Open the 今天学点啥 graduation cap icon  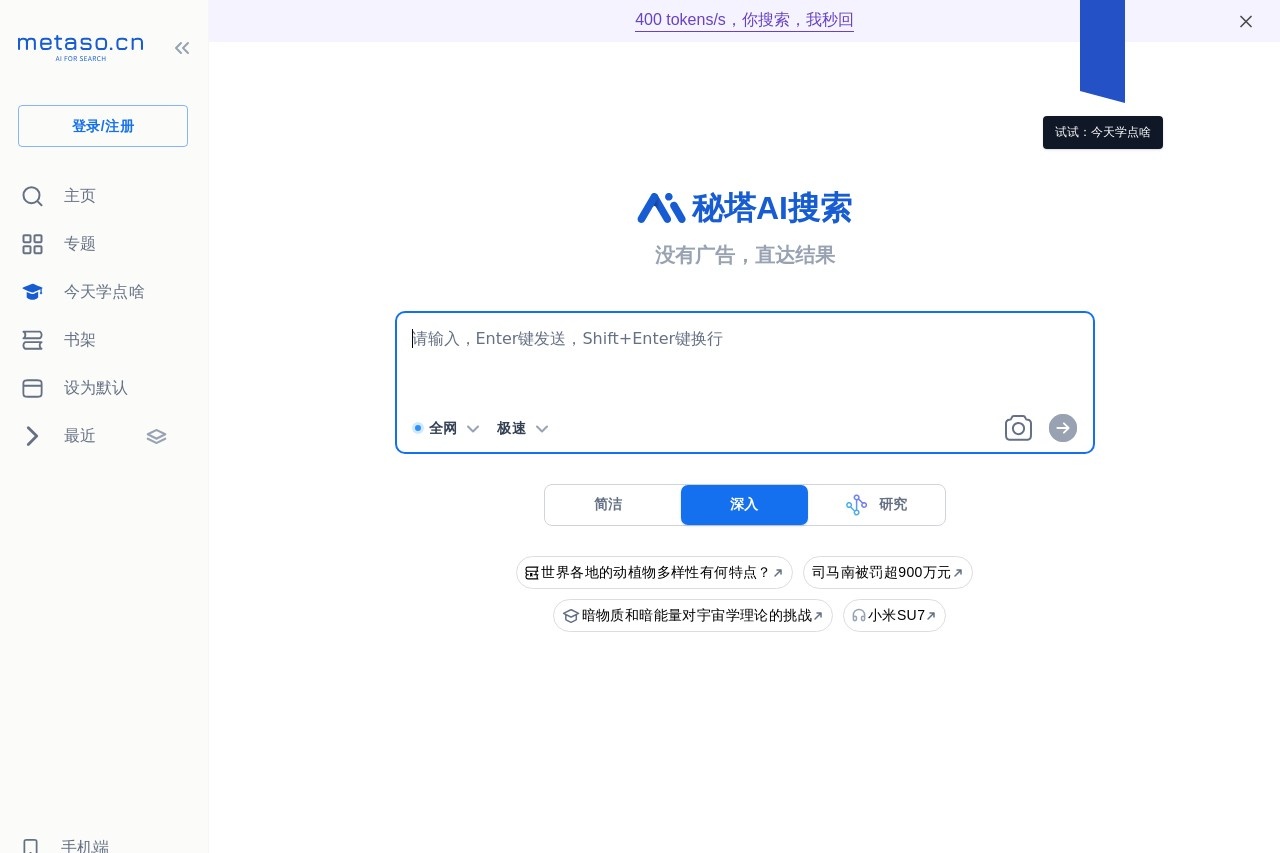click(x=32, y=292)
